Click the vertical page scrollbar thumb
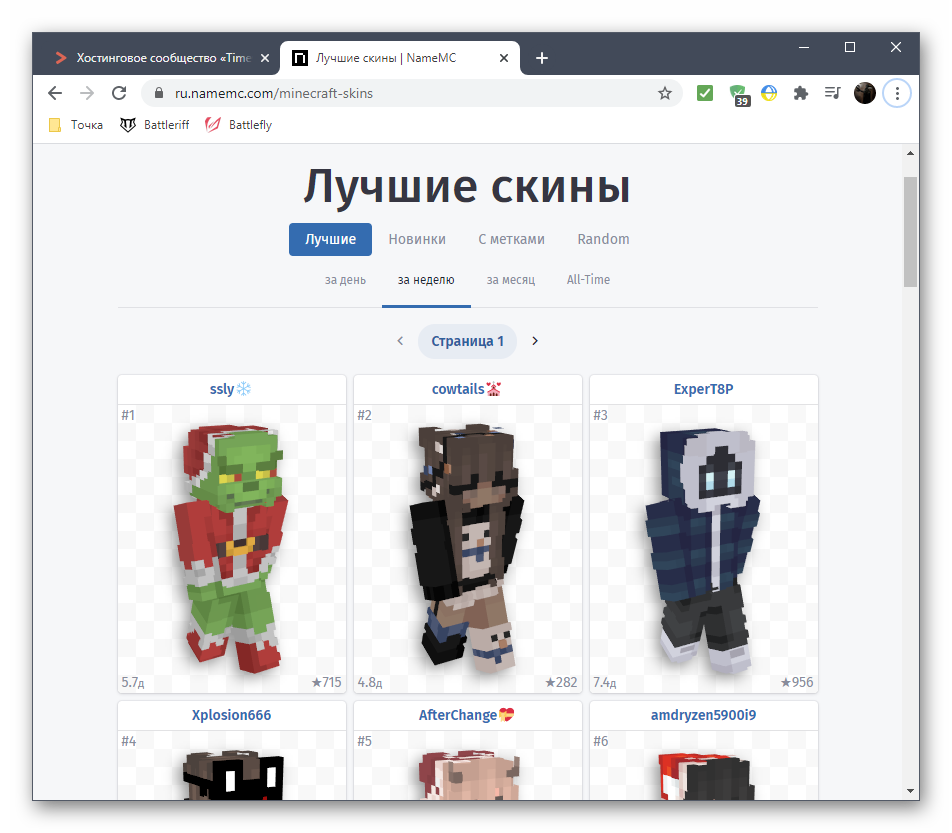The image size is (952, 833). click(x=910, y=230)
